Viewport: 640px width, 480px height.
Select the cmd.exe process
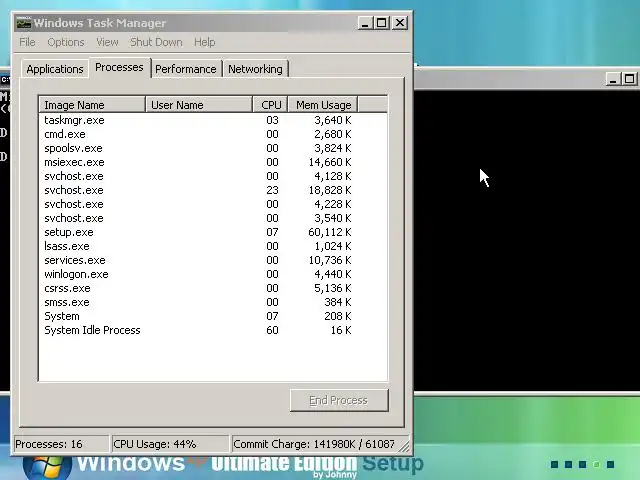pos(213,134)
